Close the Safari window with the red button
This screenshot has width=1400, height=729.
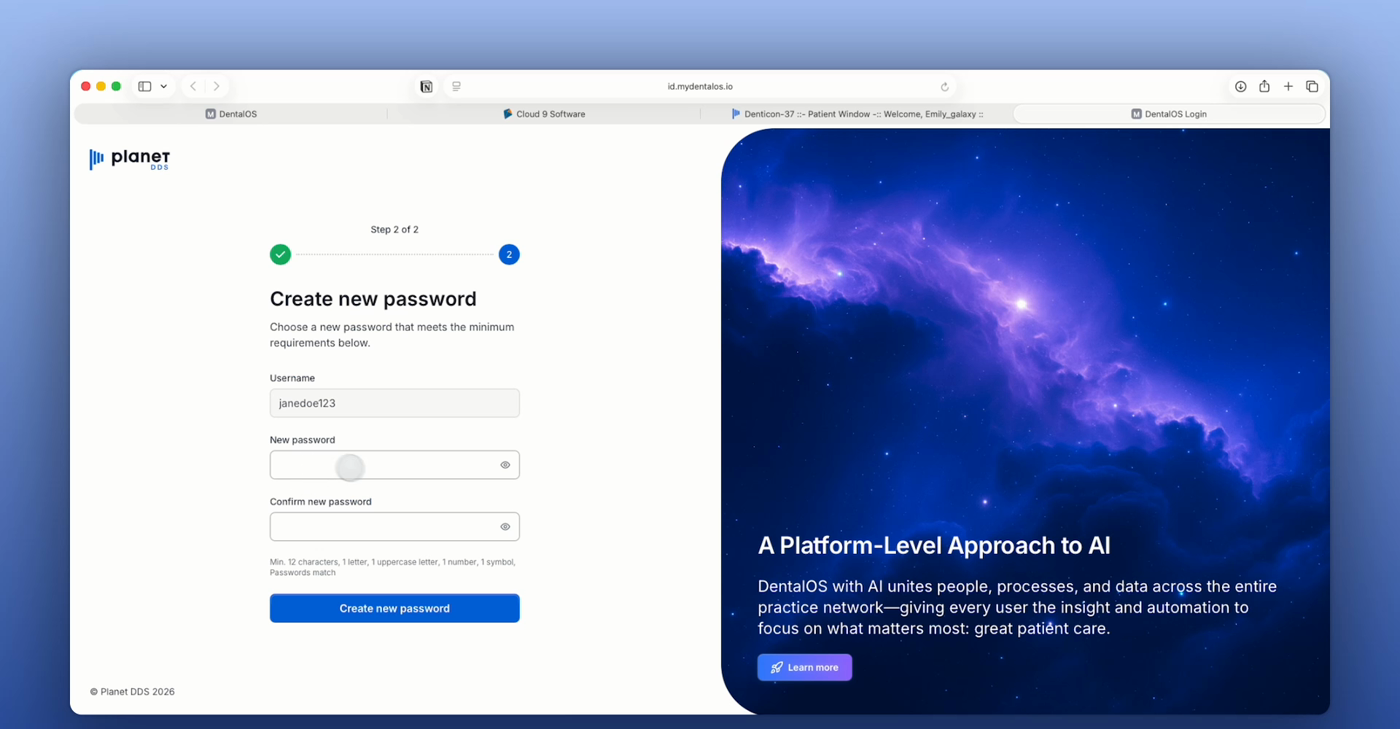tap(86, 87)
